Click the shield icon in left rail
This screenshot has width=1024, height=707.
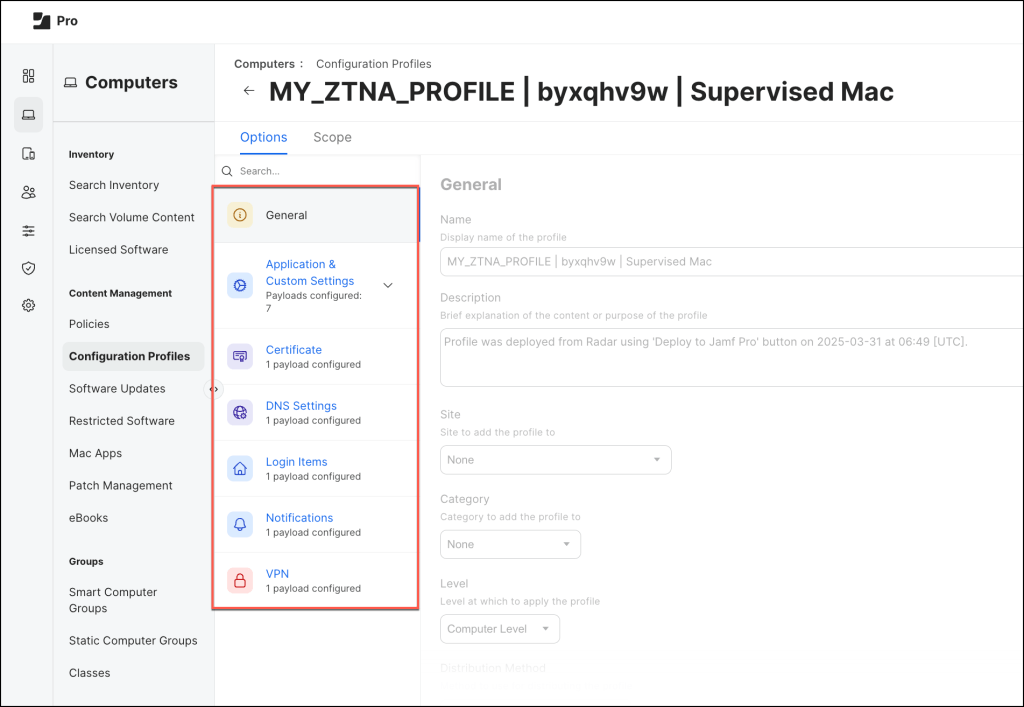(28, 268)
